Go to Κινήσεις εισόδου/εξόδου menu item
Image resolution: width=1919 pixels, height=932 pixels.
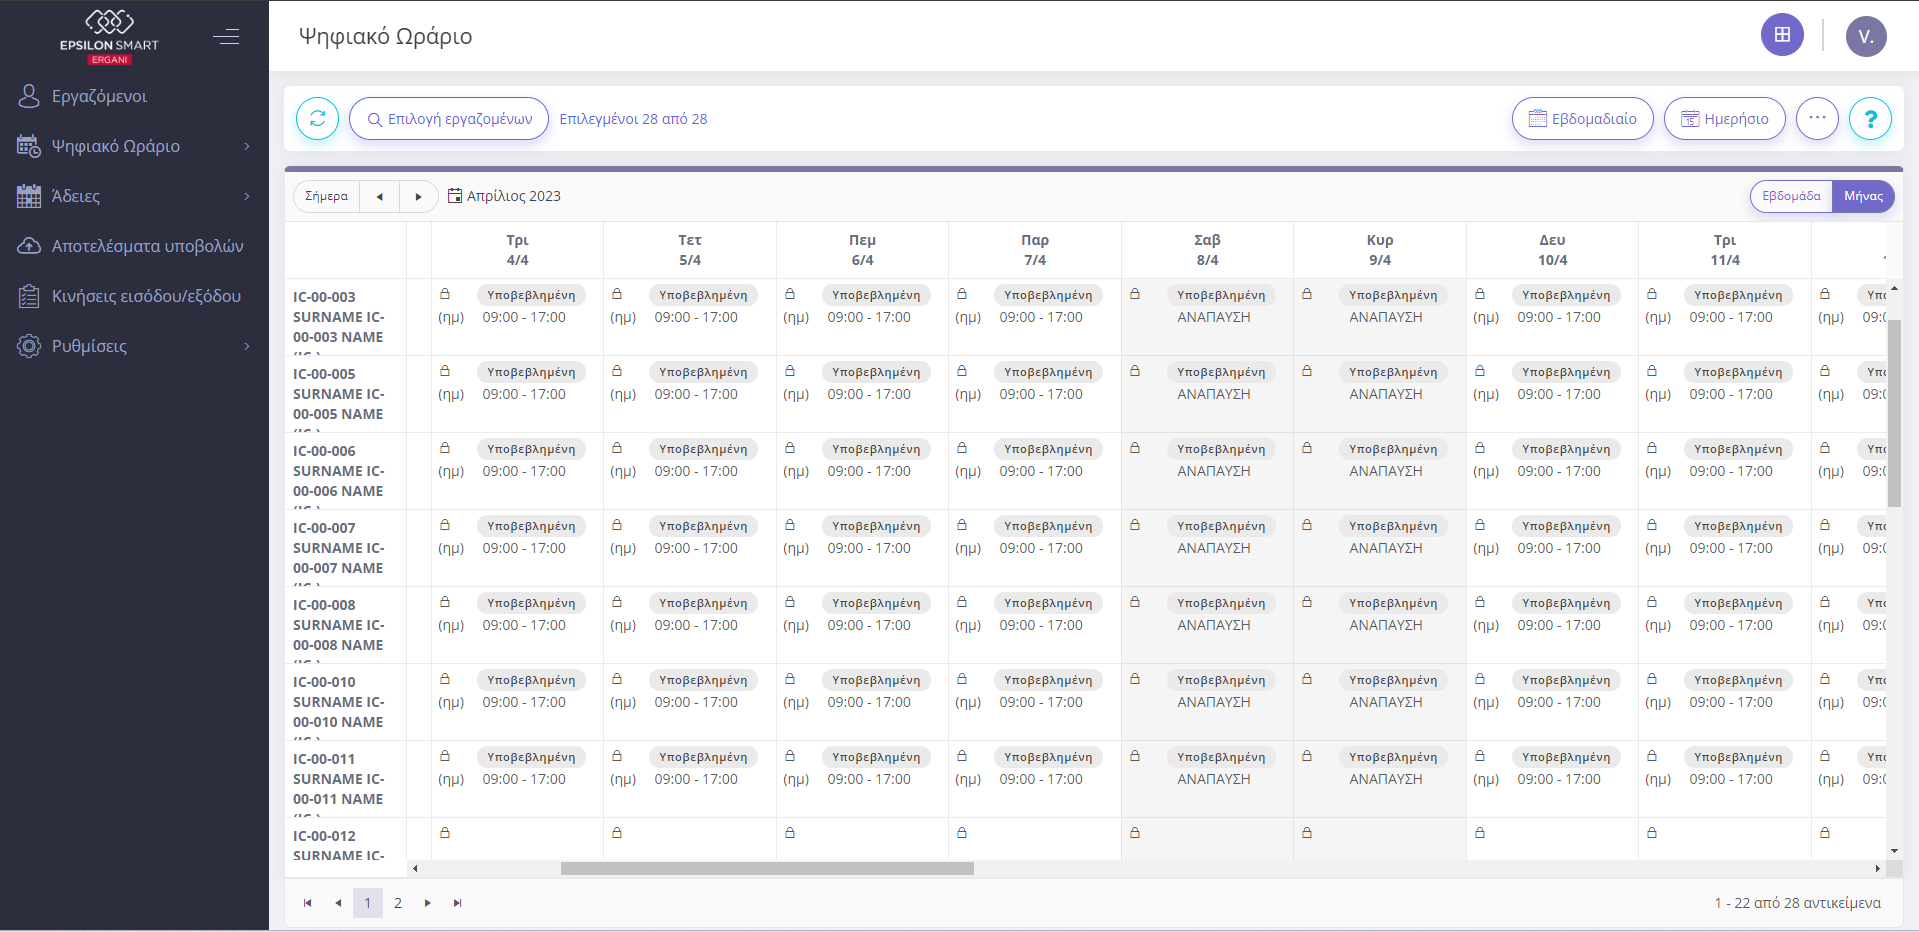(146, 296)
